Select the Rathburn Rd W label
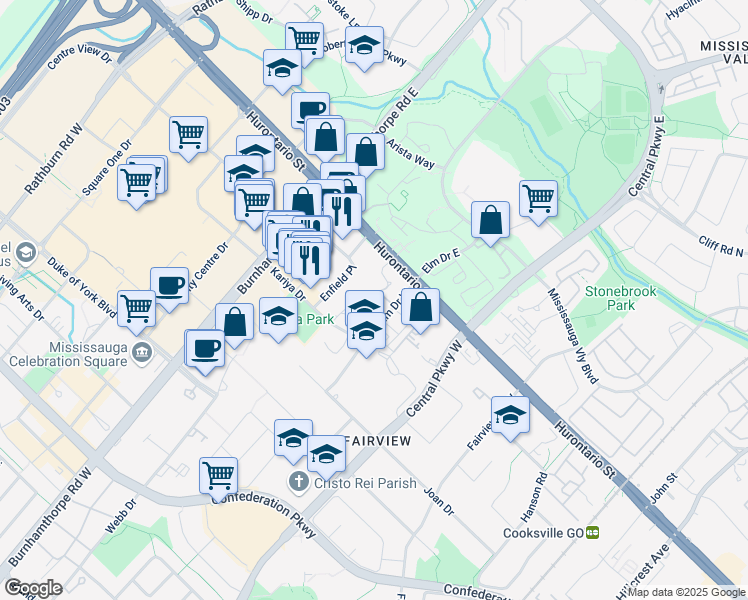The width and height of the screenshot is (748, 600). tap(54, 159)
